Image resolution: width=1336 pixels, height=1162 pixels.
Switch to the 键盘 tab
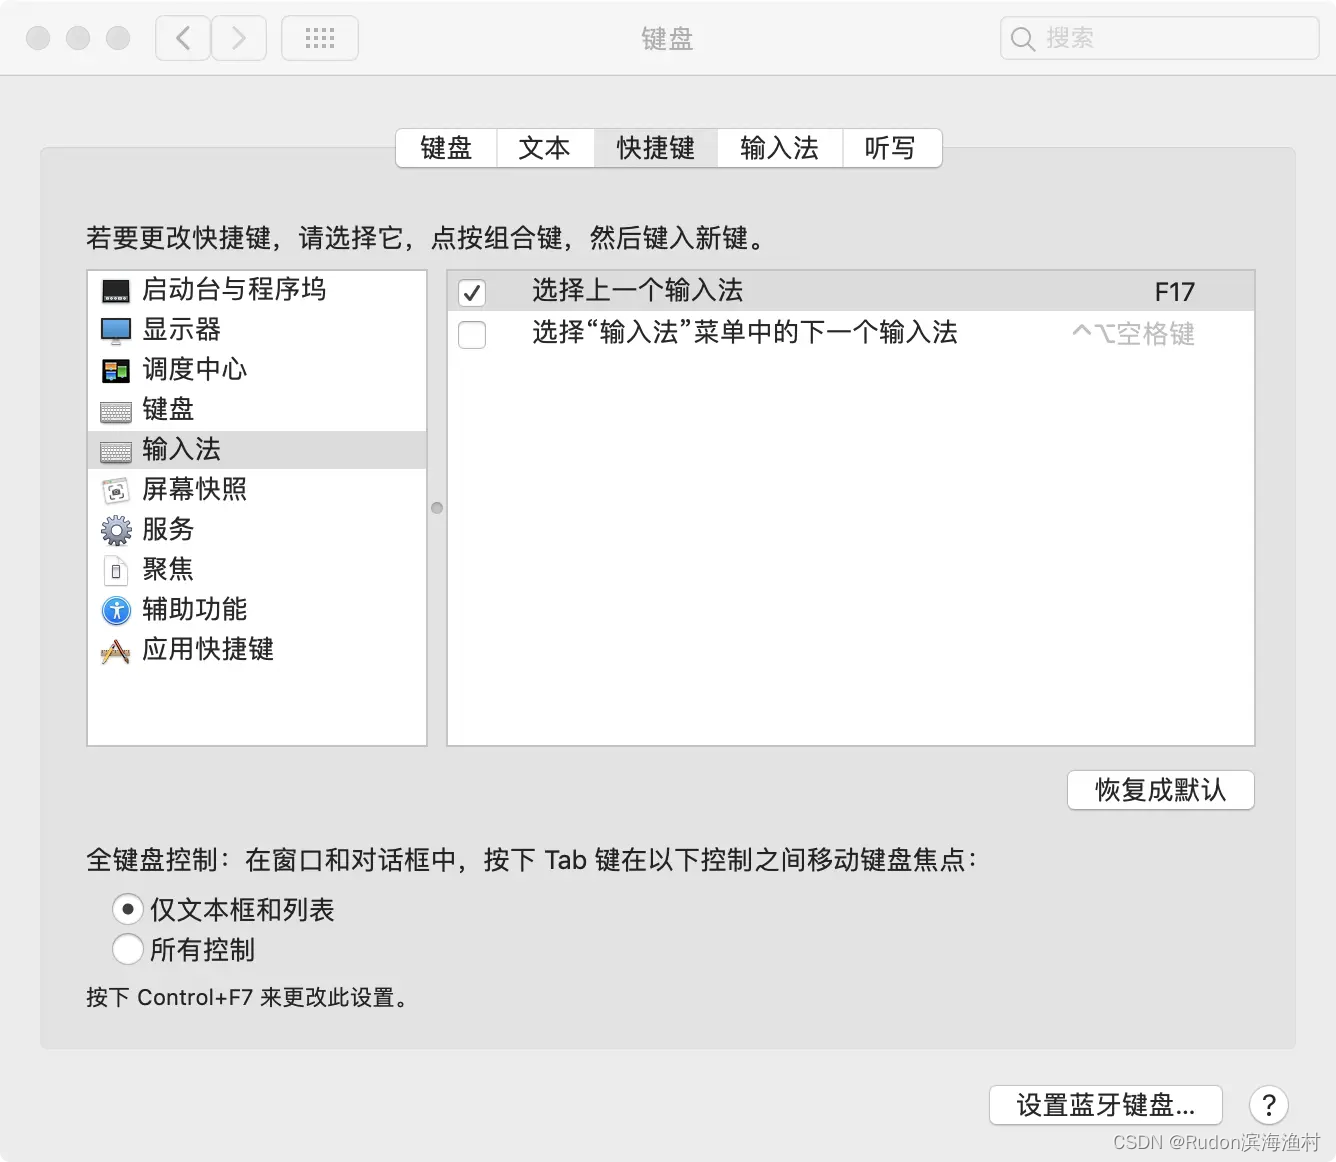446,148
